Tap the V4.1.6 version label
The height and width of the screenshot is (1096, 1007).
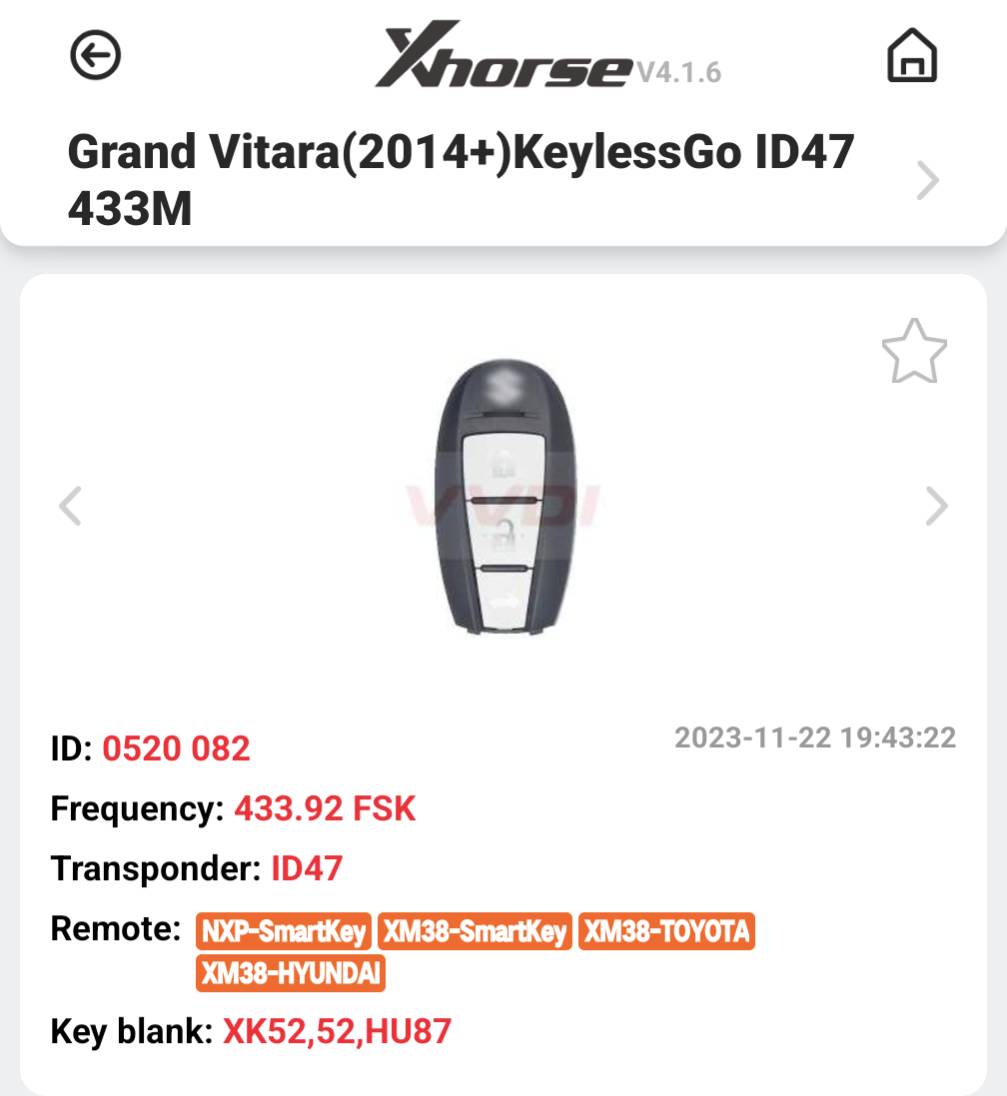(x=679, y=73)
